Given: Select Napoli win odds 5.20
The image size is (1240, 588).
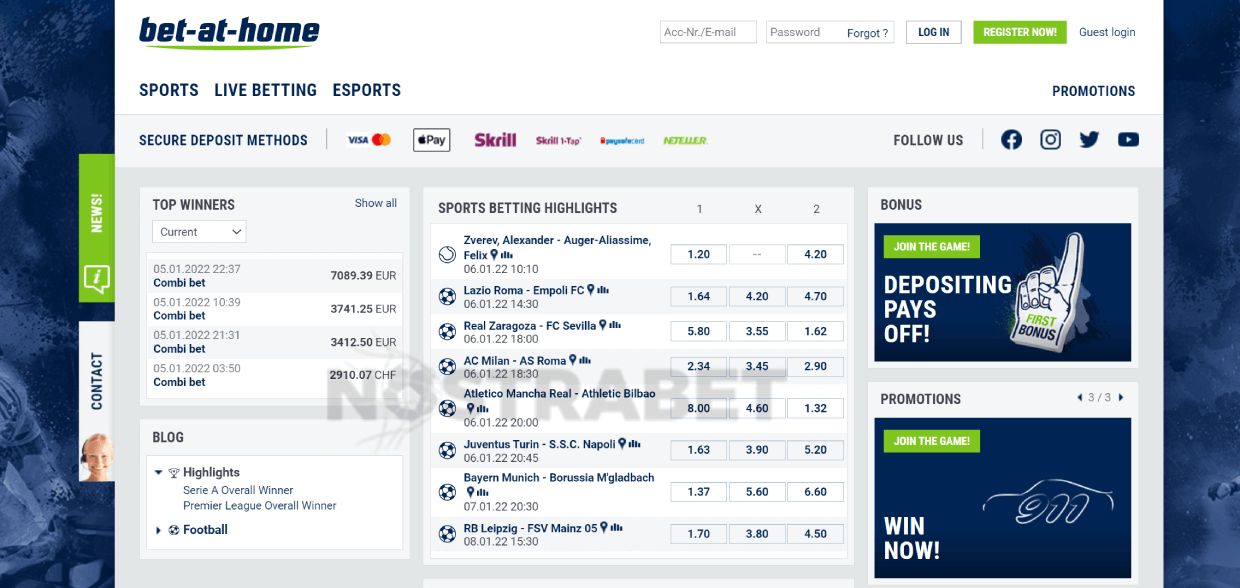Looking at the screenshot, I should pyautogui.click(x=816, y=450).
